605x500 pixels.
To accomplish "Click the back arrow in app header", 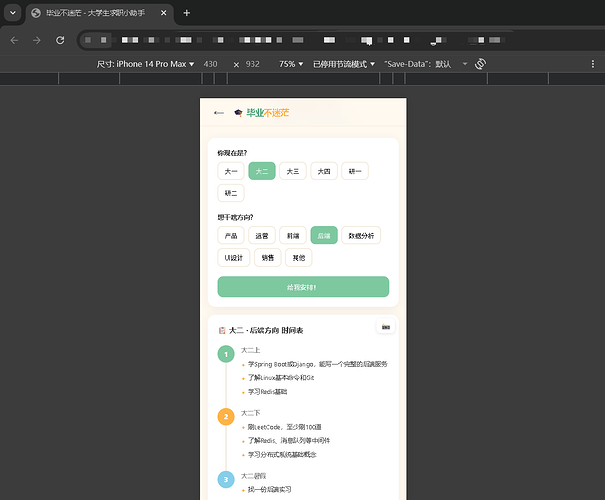I will click(x=219, y=113).
